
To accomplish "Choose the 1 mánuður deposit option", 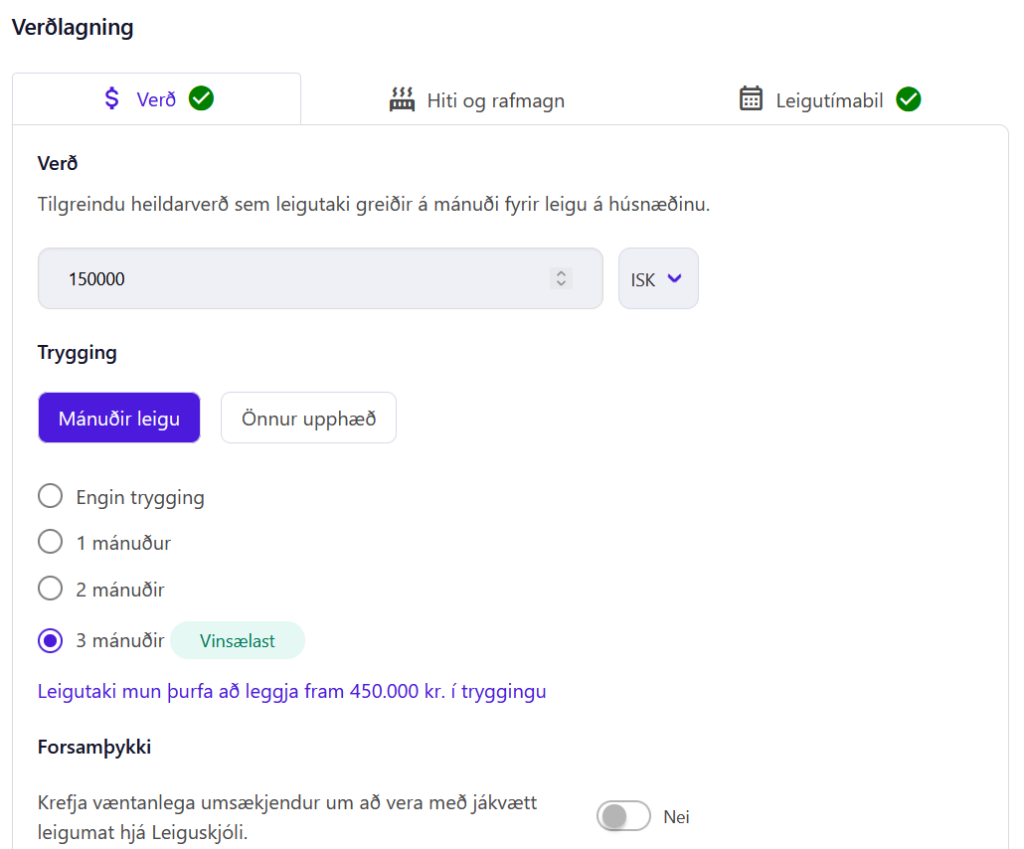I will pyautogui.click(x=50, y=543).
